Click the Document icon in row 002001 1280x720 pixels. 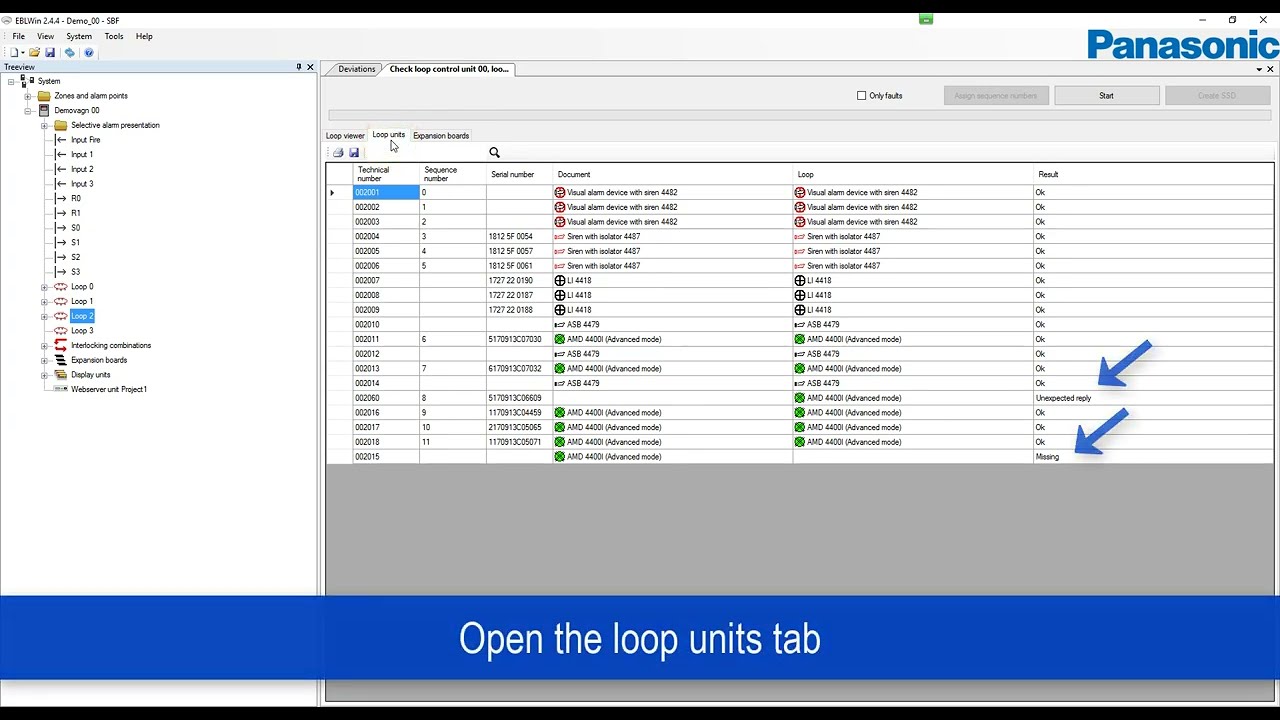[x=560, y=192]
